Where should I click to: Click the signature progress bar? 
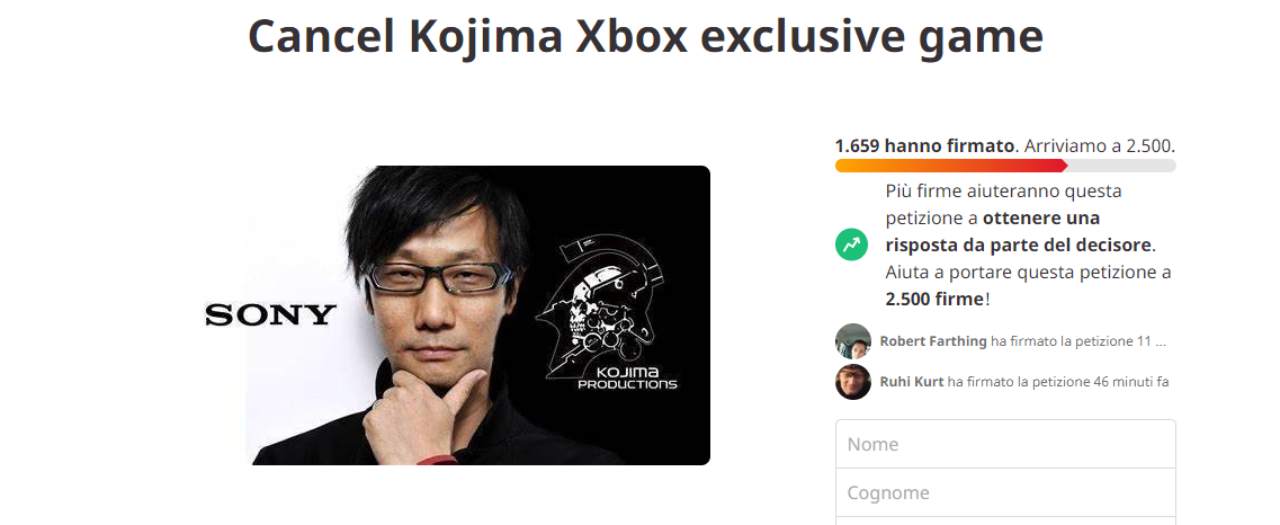1005,166
